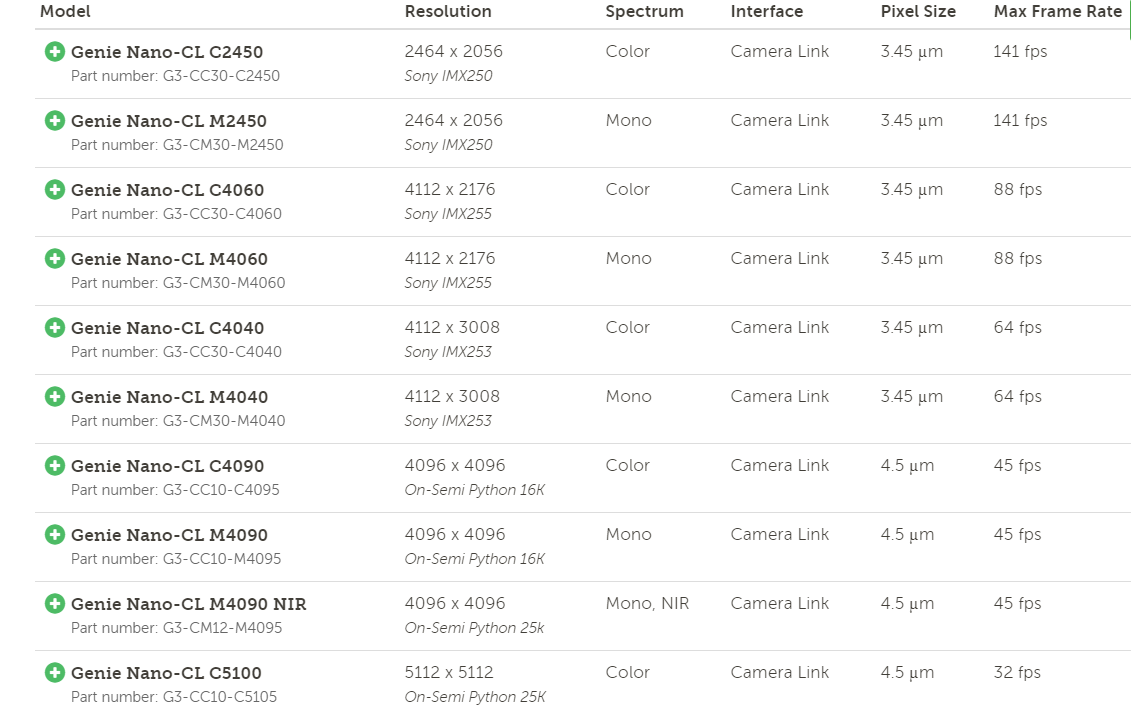Open the Genie Nano-CL M4090 NIR link

(188, 604)
